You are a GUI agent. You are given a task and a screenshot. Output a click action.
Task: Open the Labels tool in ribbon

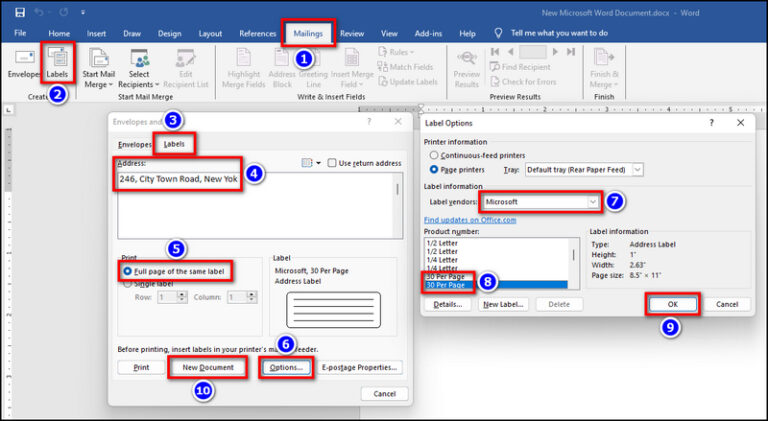click(x=60, y=64)
